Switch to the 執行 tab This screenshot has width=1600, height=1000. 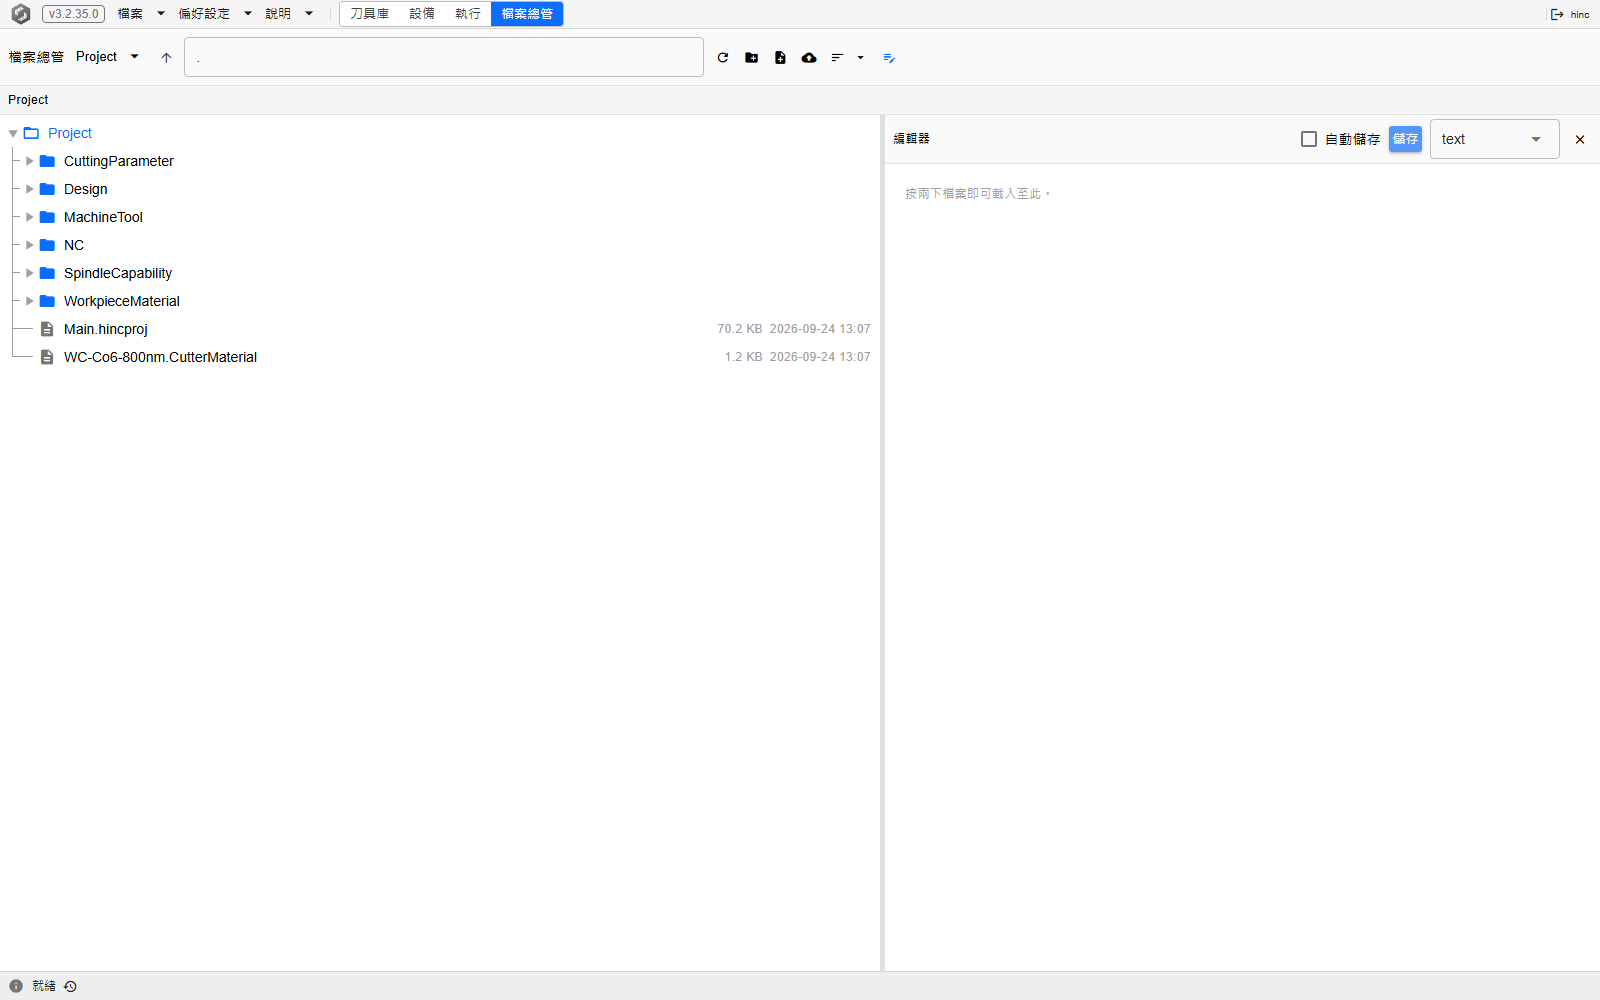click(x=468, y=14)
